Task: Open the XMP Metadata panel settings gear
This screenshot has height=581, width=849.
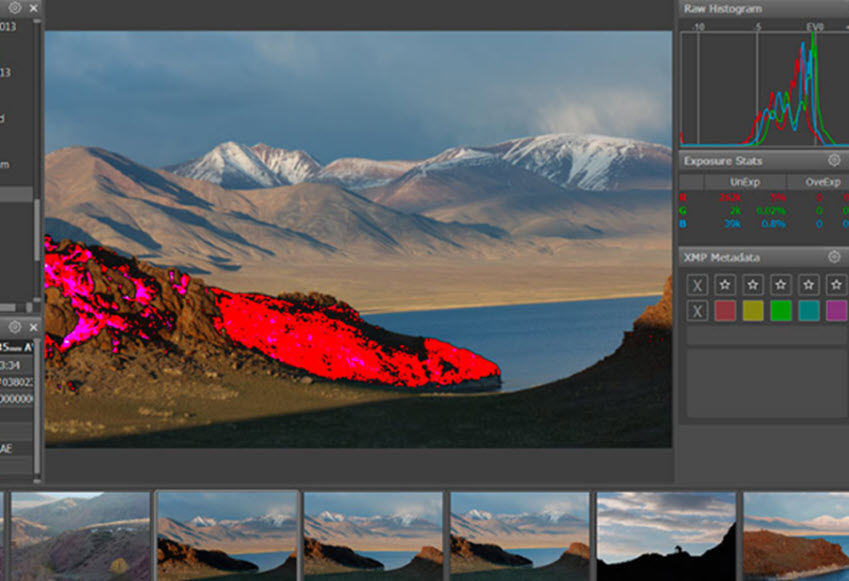Action: pos(833,255)
